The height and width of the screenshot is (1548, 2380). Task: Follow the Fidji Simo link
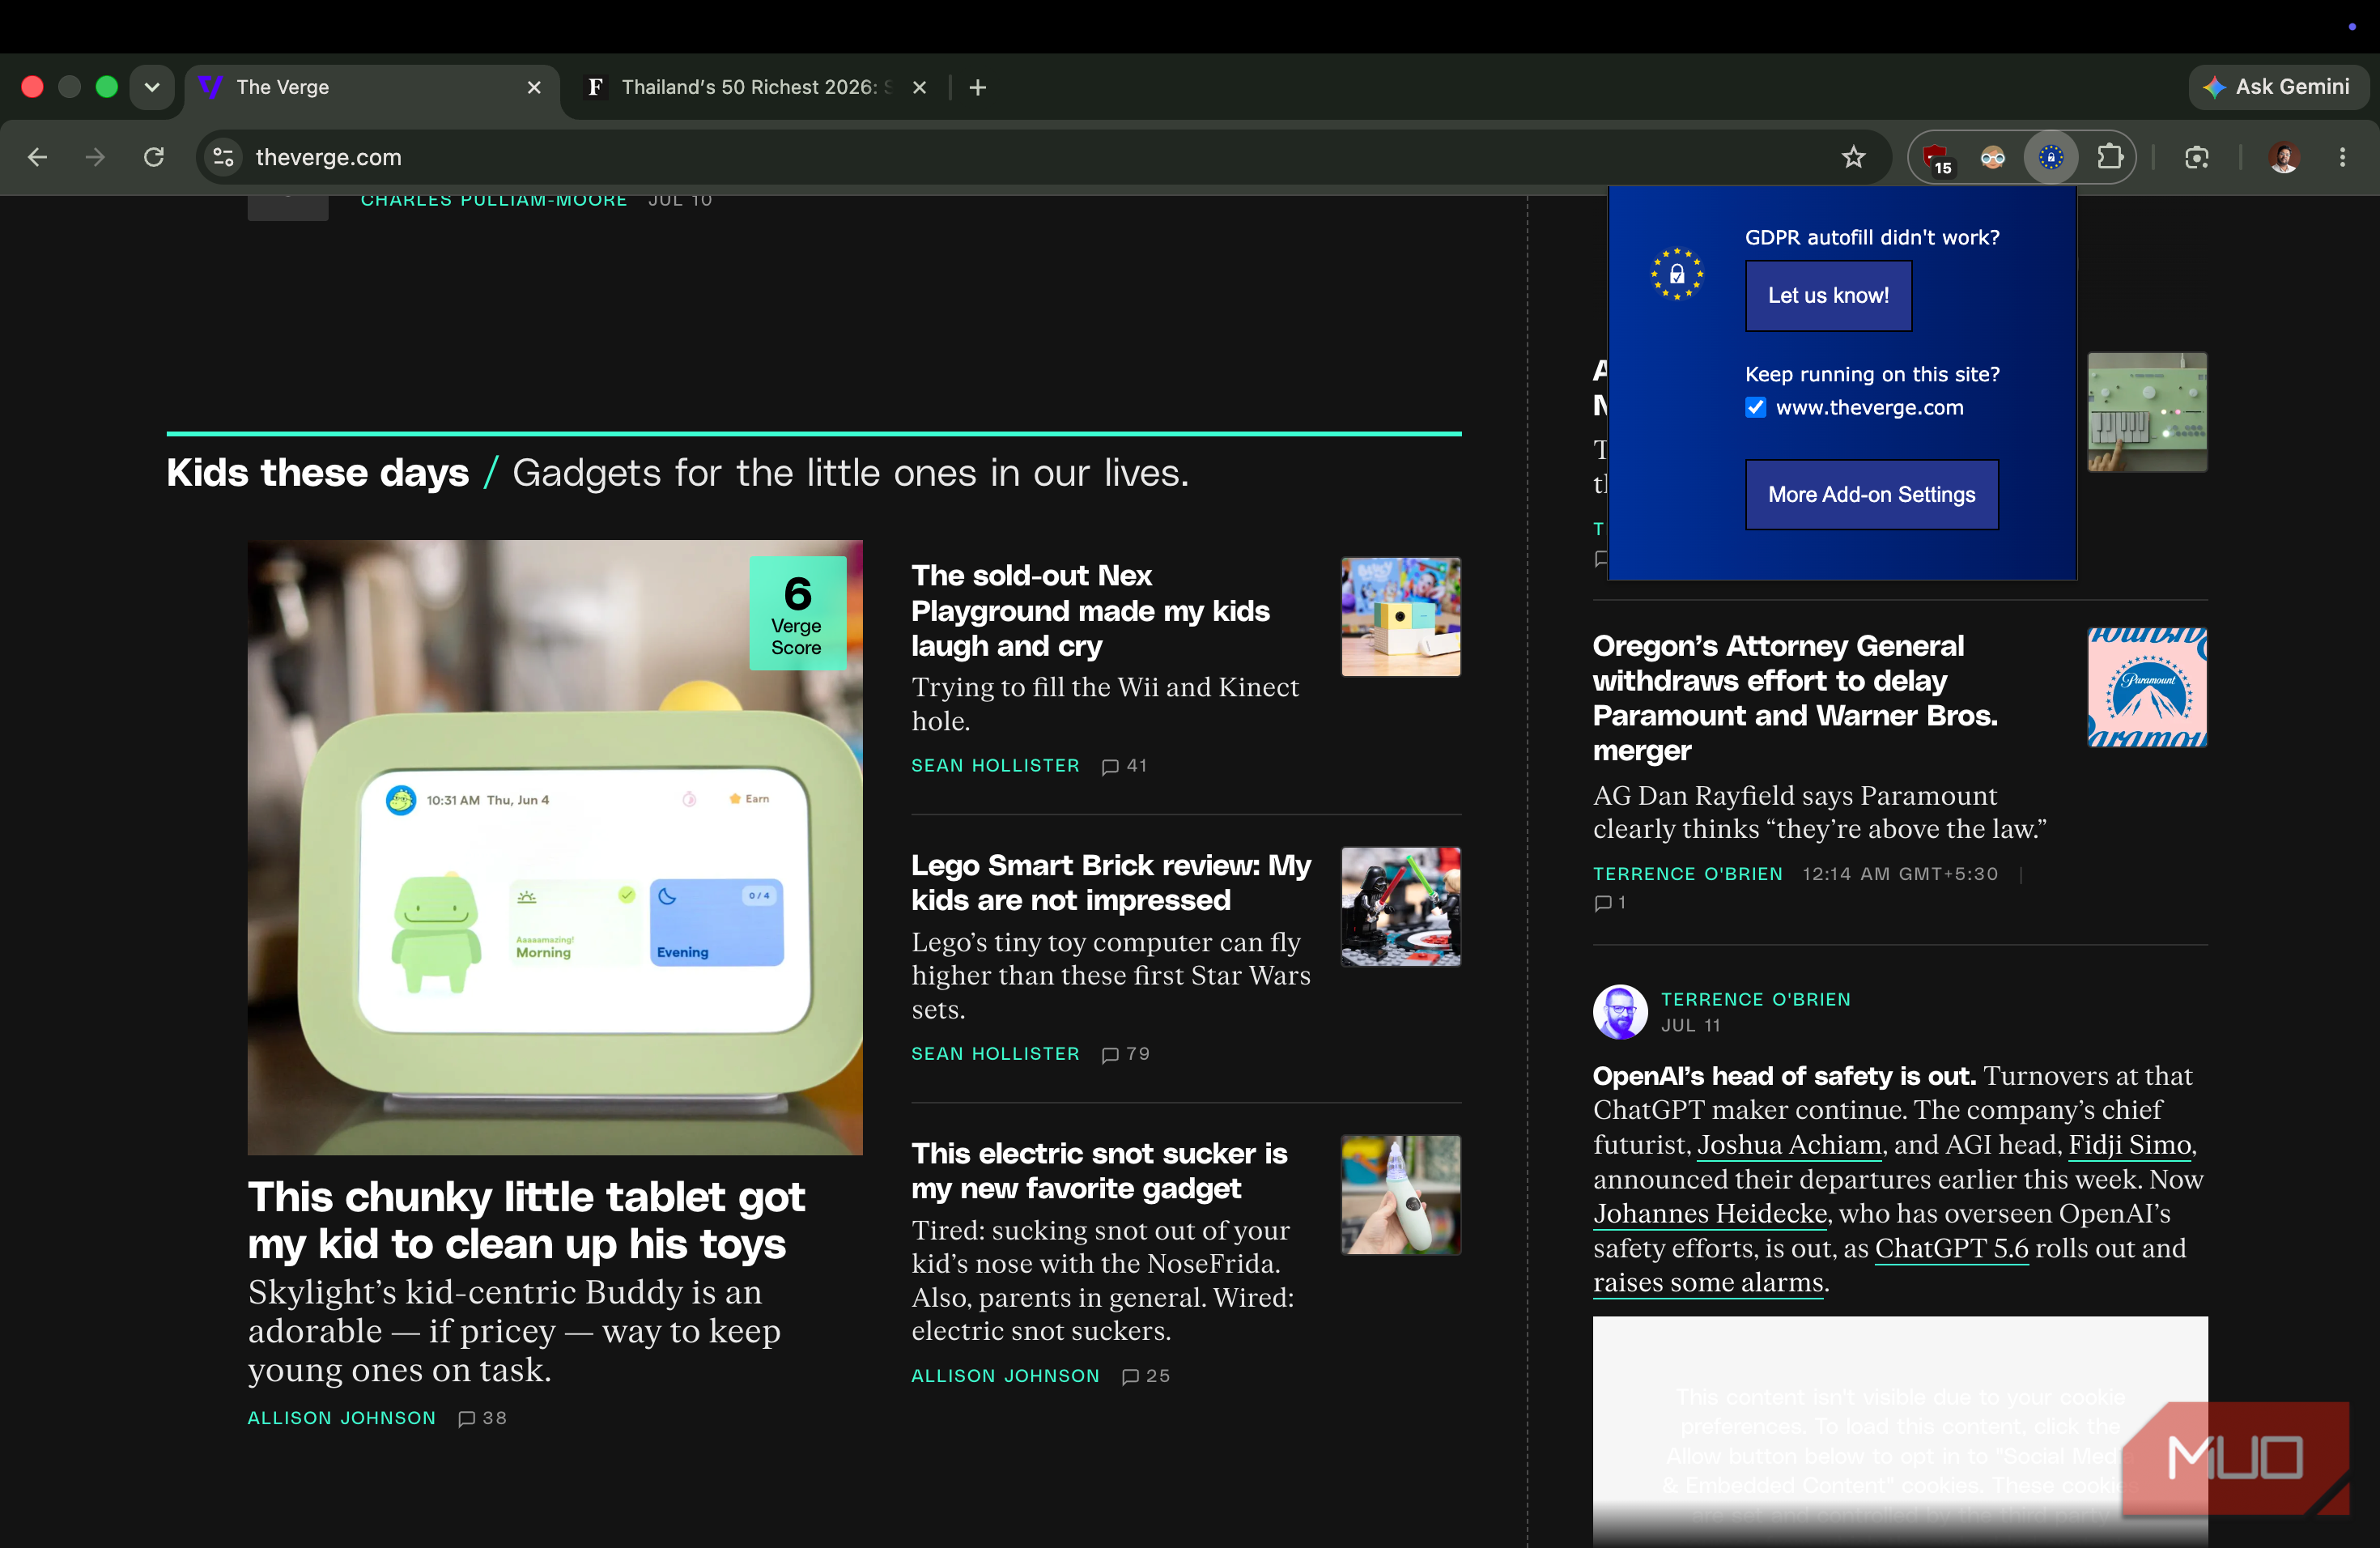(x=2129, y=1144)
